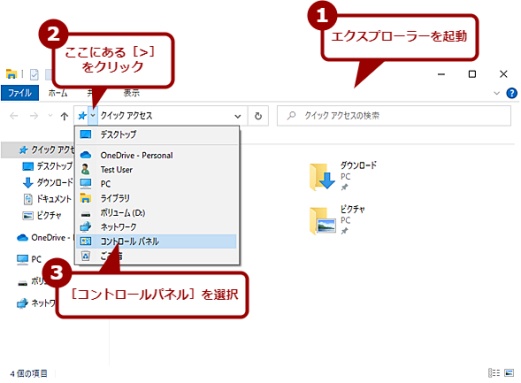Close the Explorer window
Image resolution: width=521 pixels, height=383 pixels.
(x=503, y=74)
